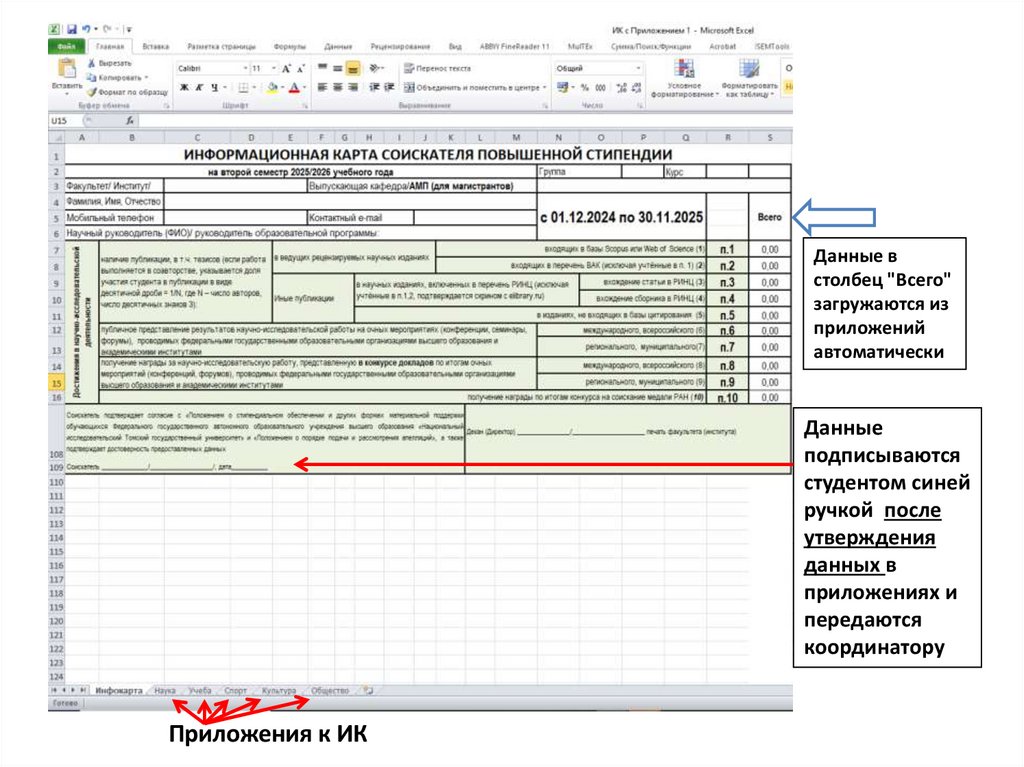Screen dimensions: 1024x767
Task: Toggle underline Ч formatting
Action: (214, 88)
